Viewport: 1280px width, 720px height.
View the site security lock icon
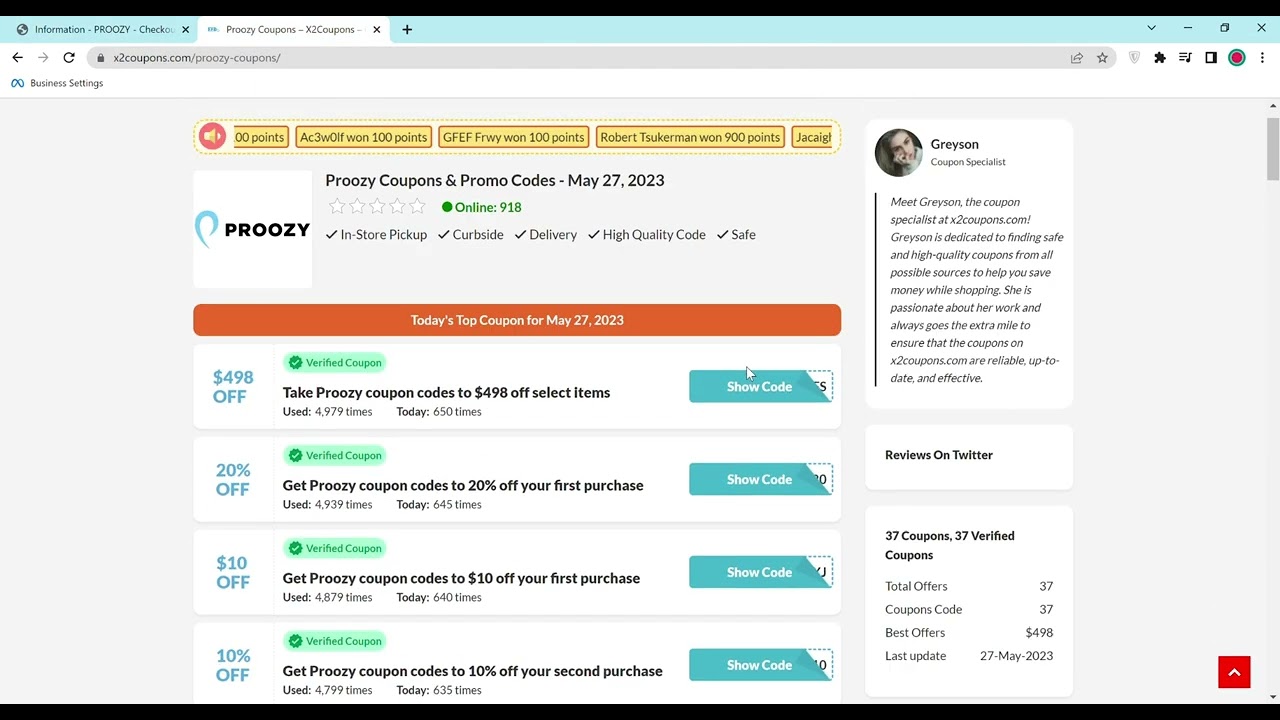pyautogui.click(x=101, y=58)
